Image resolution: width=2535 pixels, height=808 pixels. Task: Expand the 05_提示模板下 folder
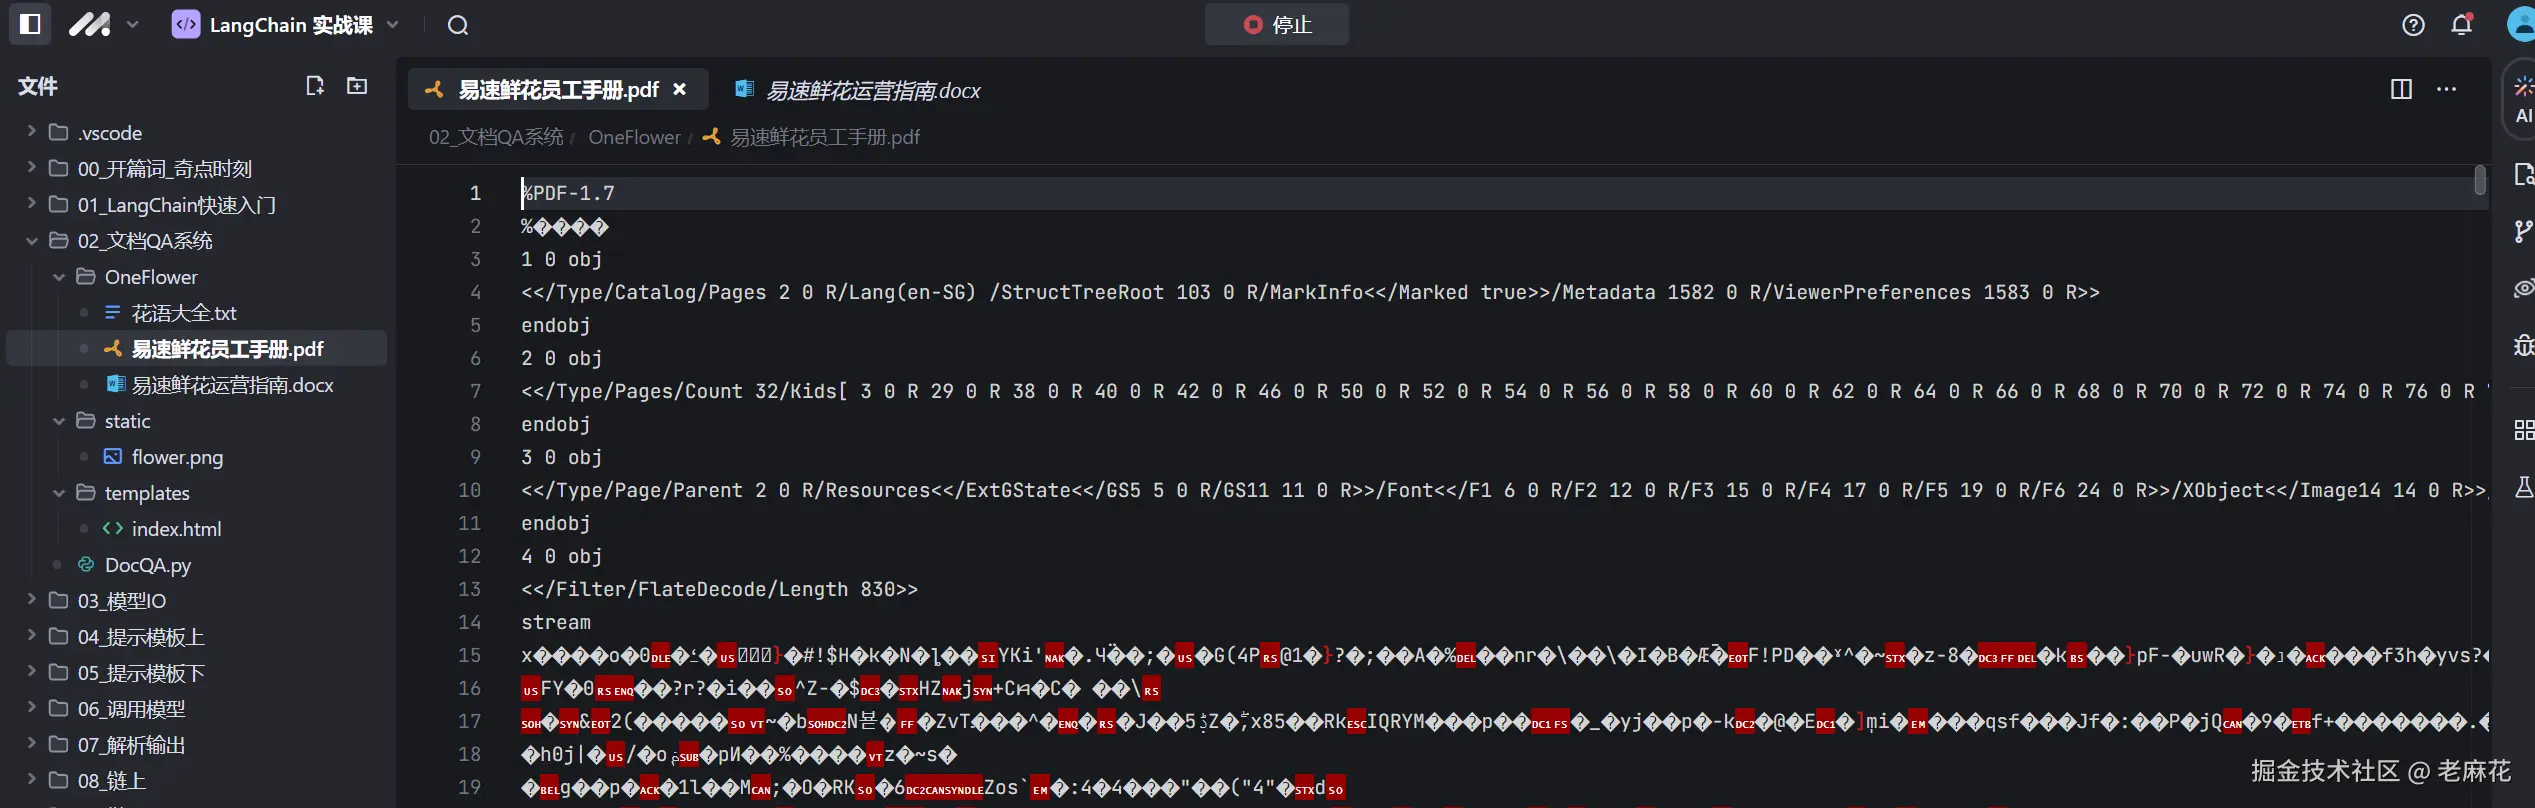click(x=32, y=672)
